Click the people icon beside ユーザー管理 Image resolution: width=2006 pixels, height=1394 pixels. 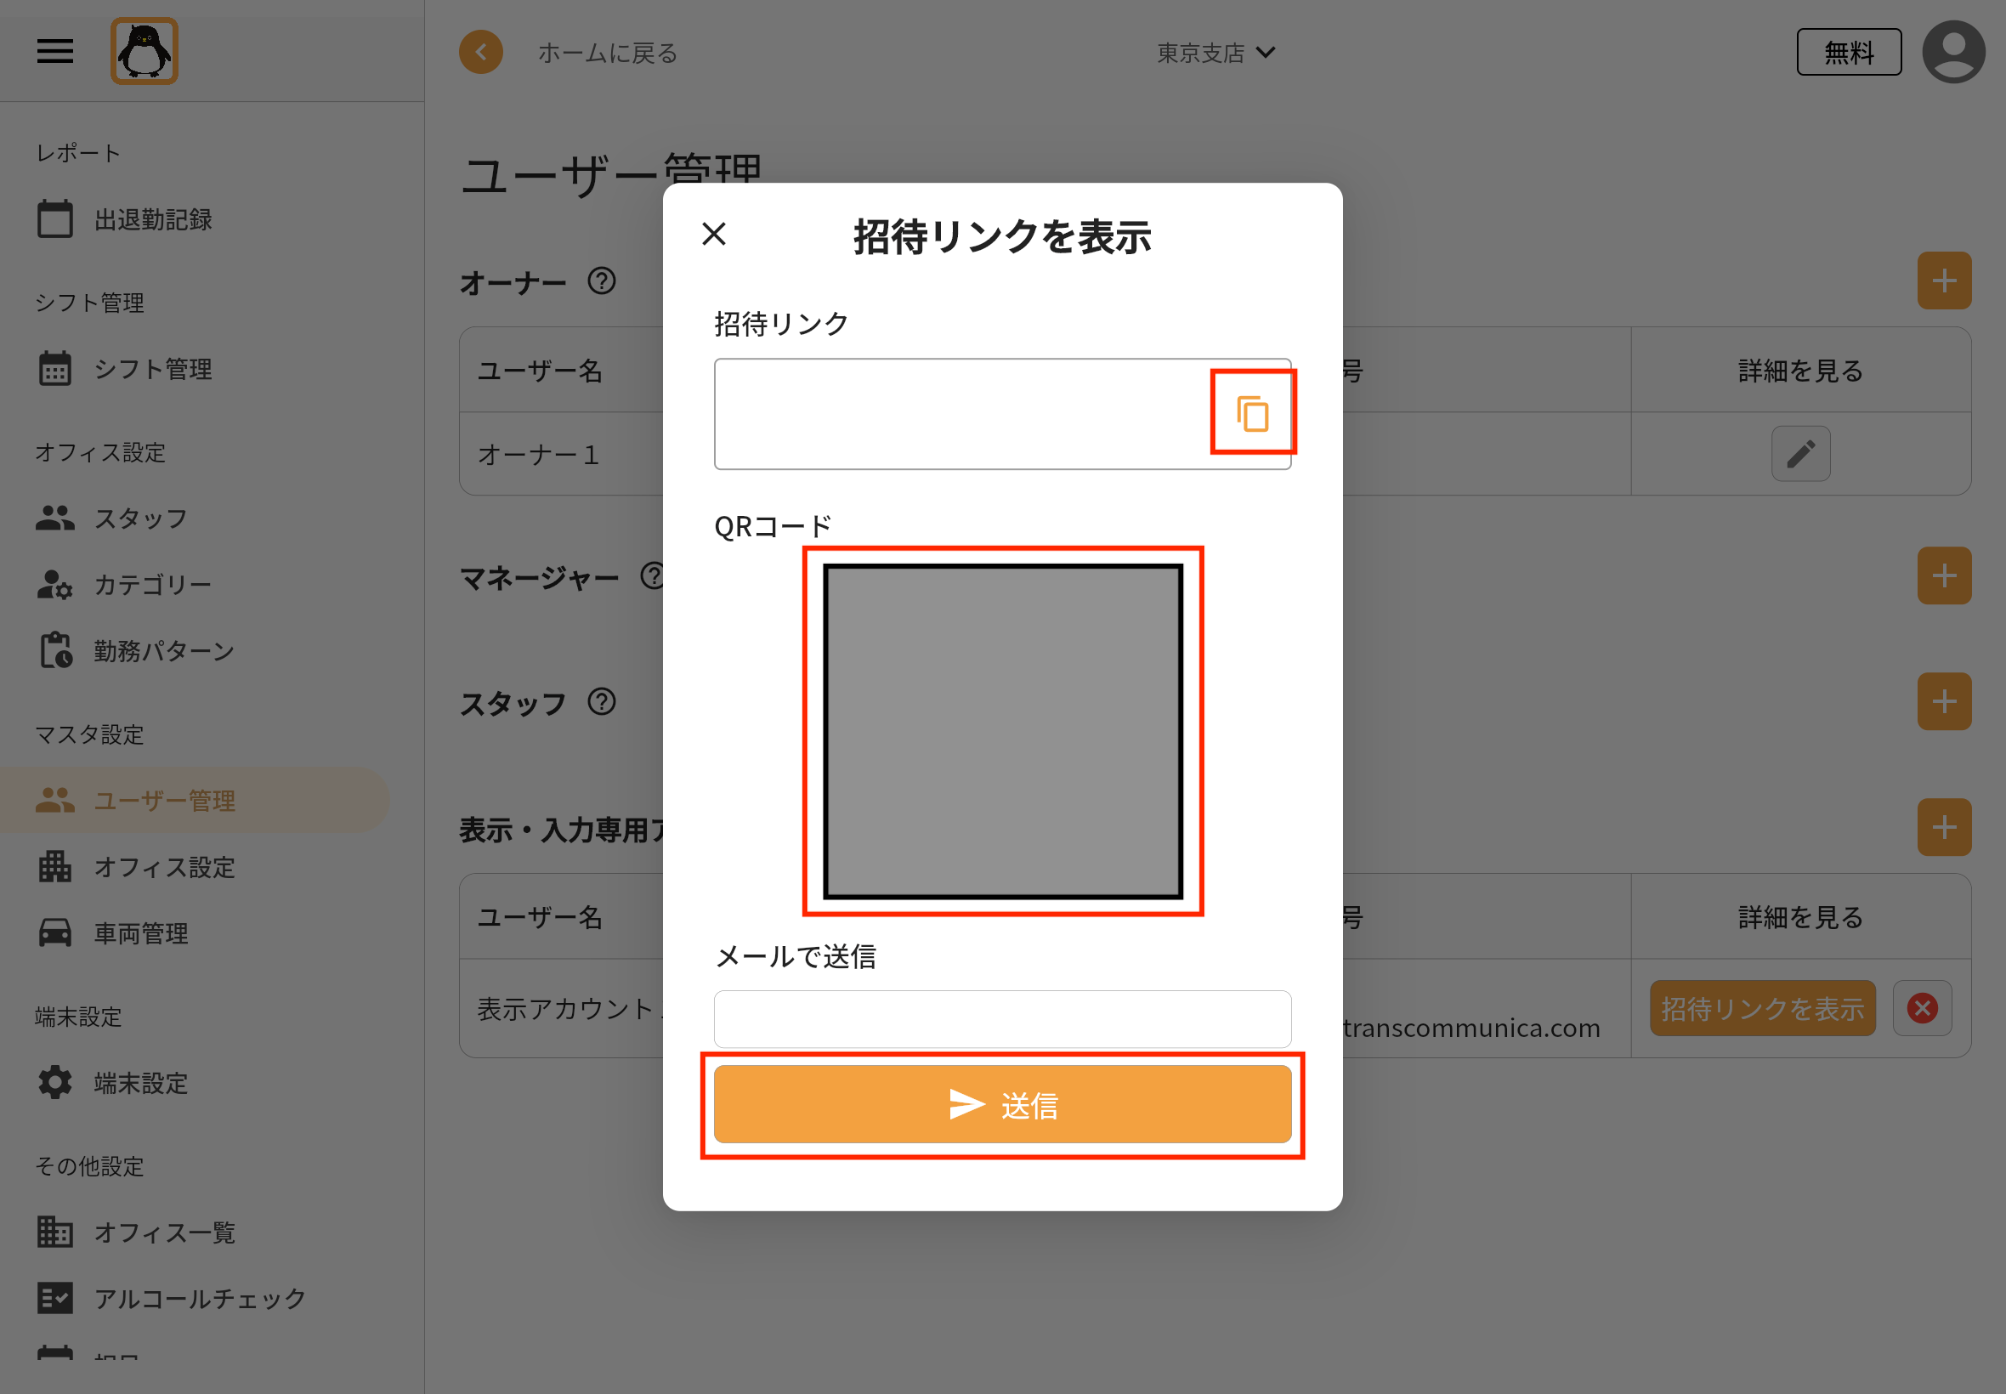click(55, 800)
